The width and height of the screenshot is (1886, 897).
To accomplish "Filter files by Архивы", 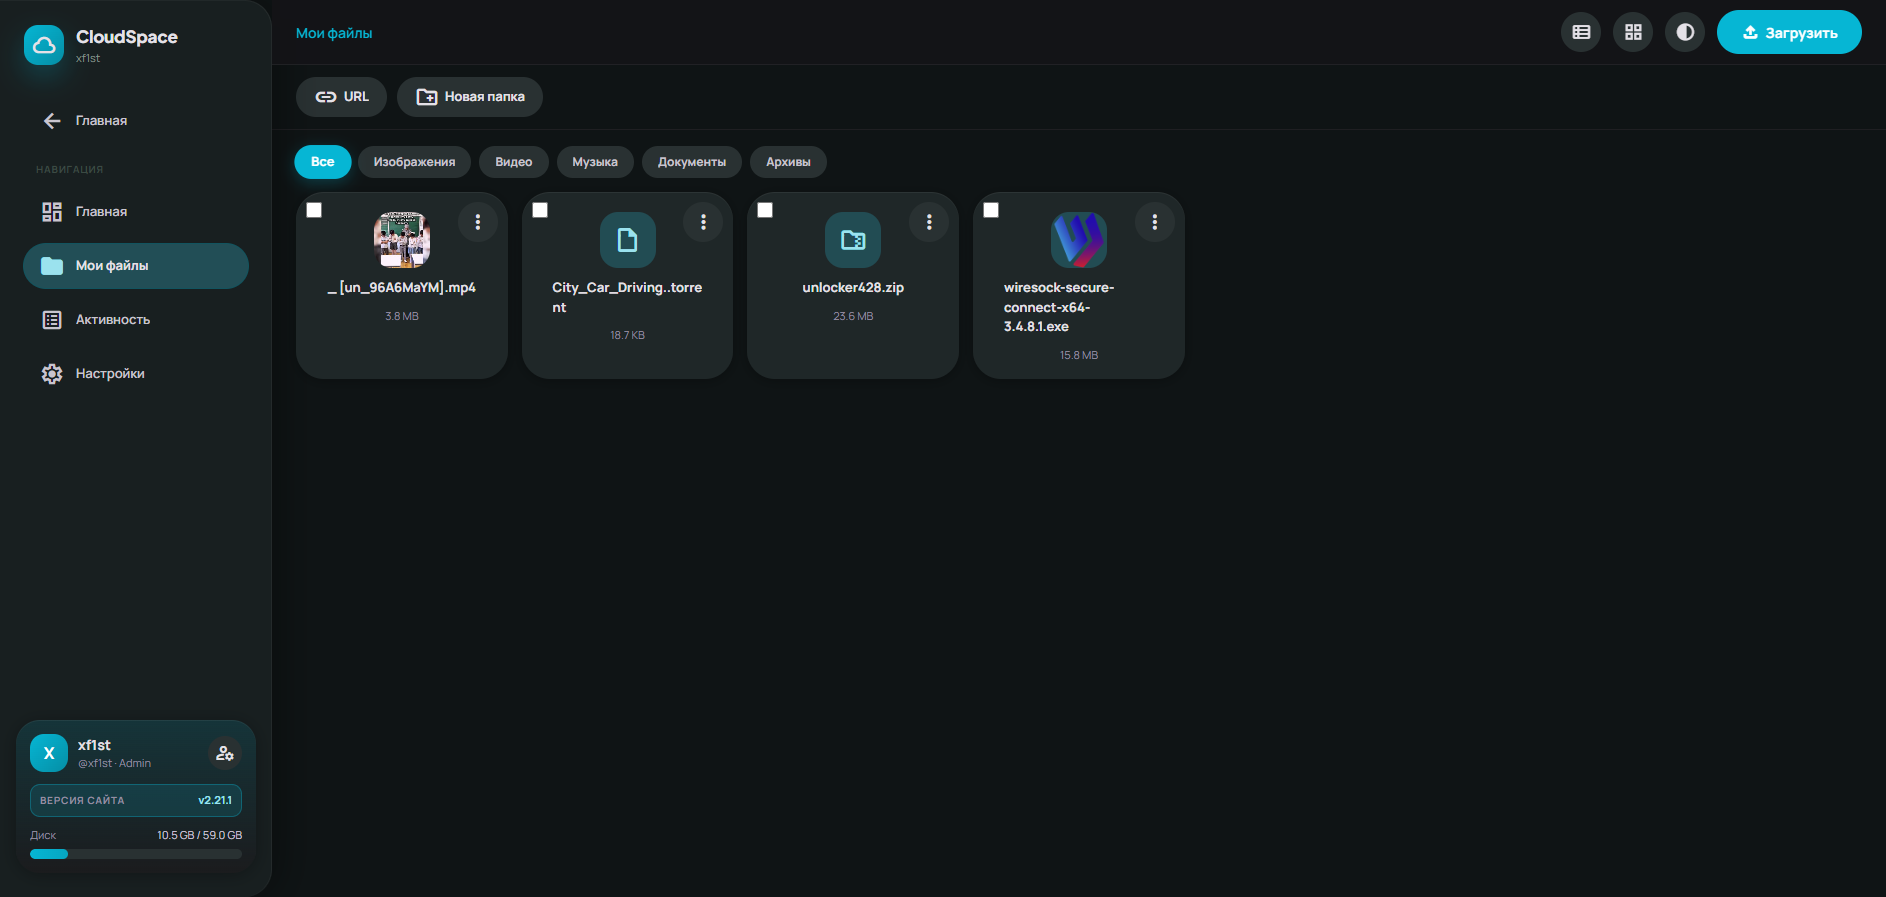I will [788, 162].
